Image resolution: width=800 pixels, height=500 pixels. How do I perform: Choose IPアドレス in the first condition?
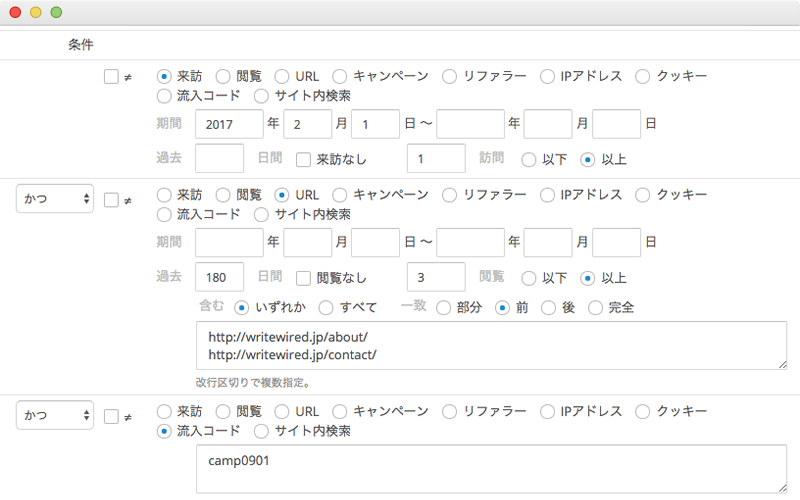(x=547, y=77)
